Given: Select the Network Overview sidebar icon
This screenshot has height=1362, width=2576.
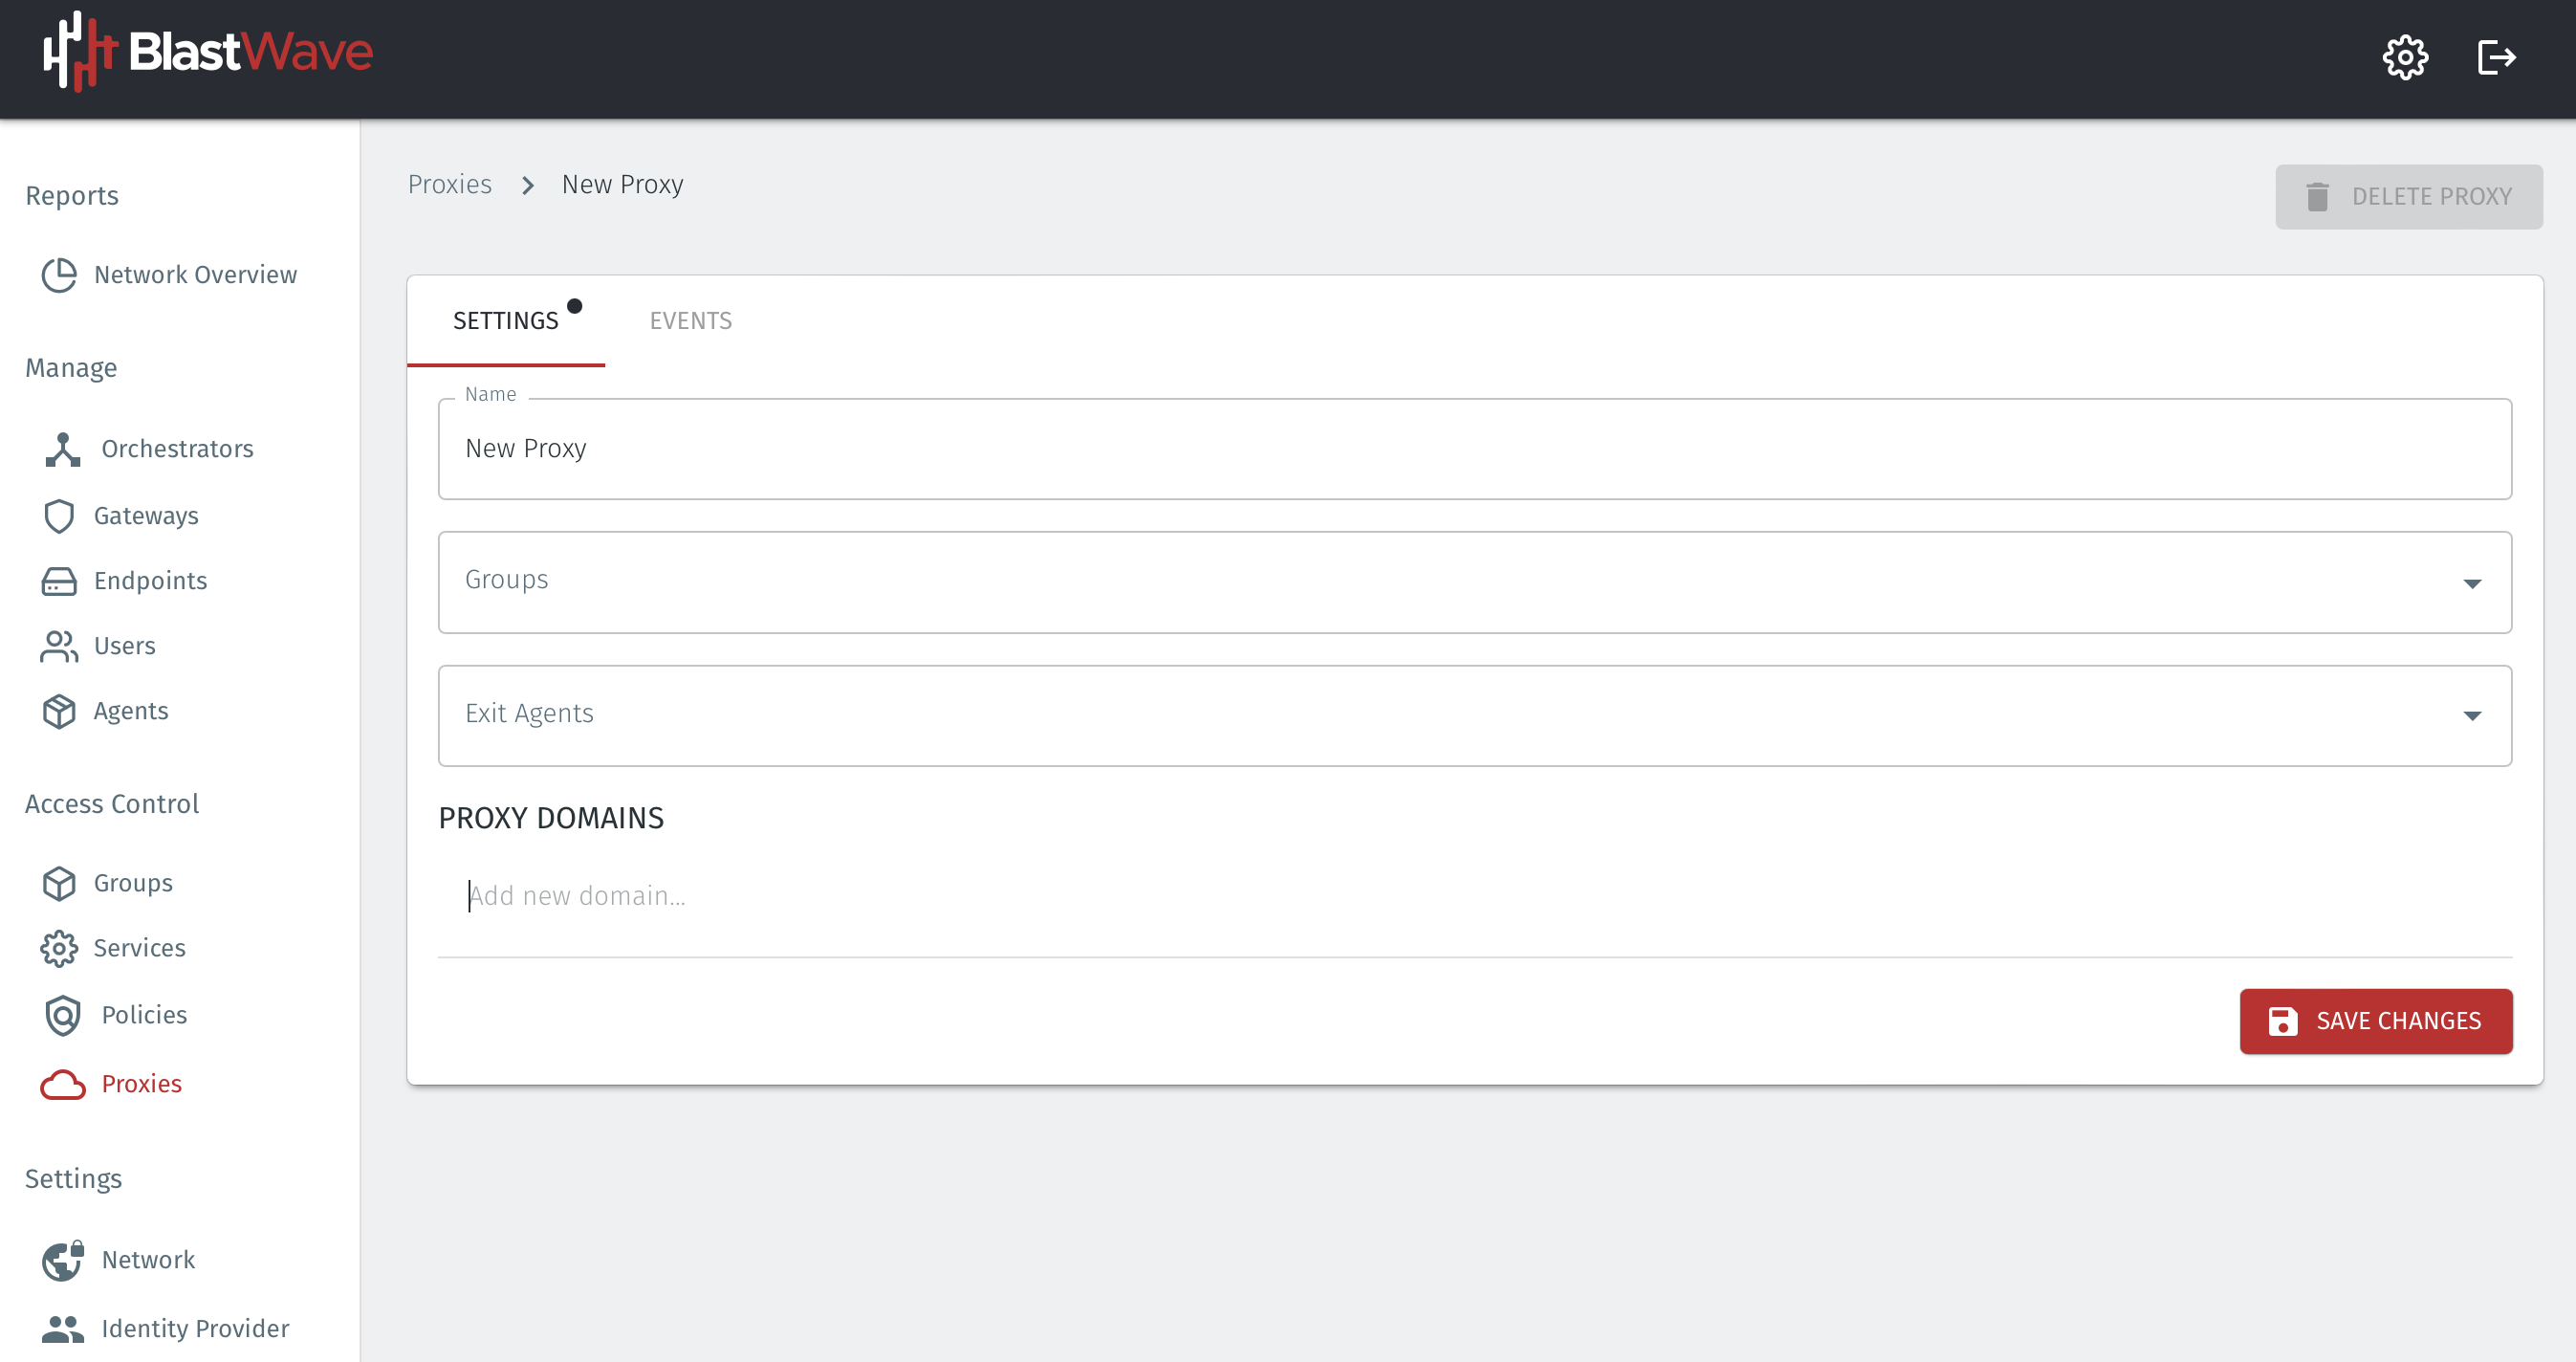Looking at the screenshot, I should click(x=59, y=275).
